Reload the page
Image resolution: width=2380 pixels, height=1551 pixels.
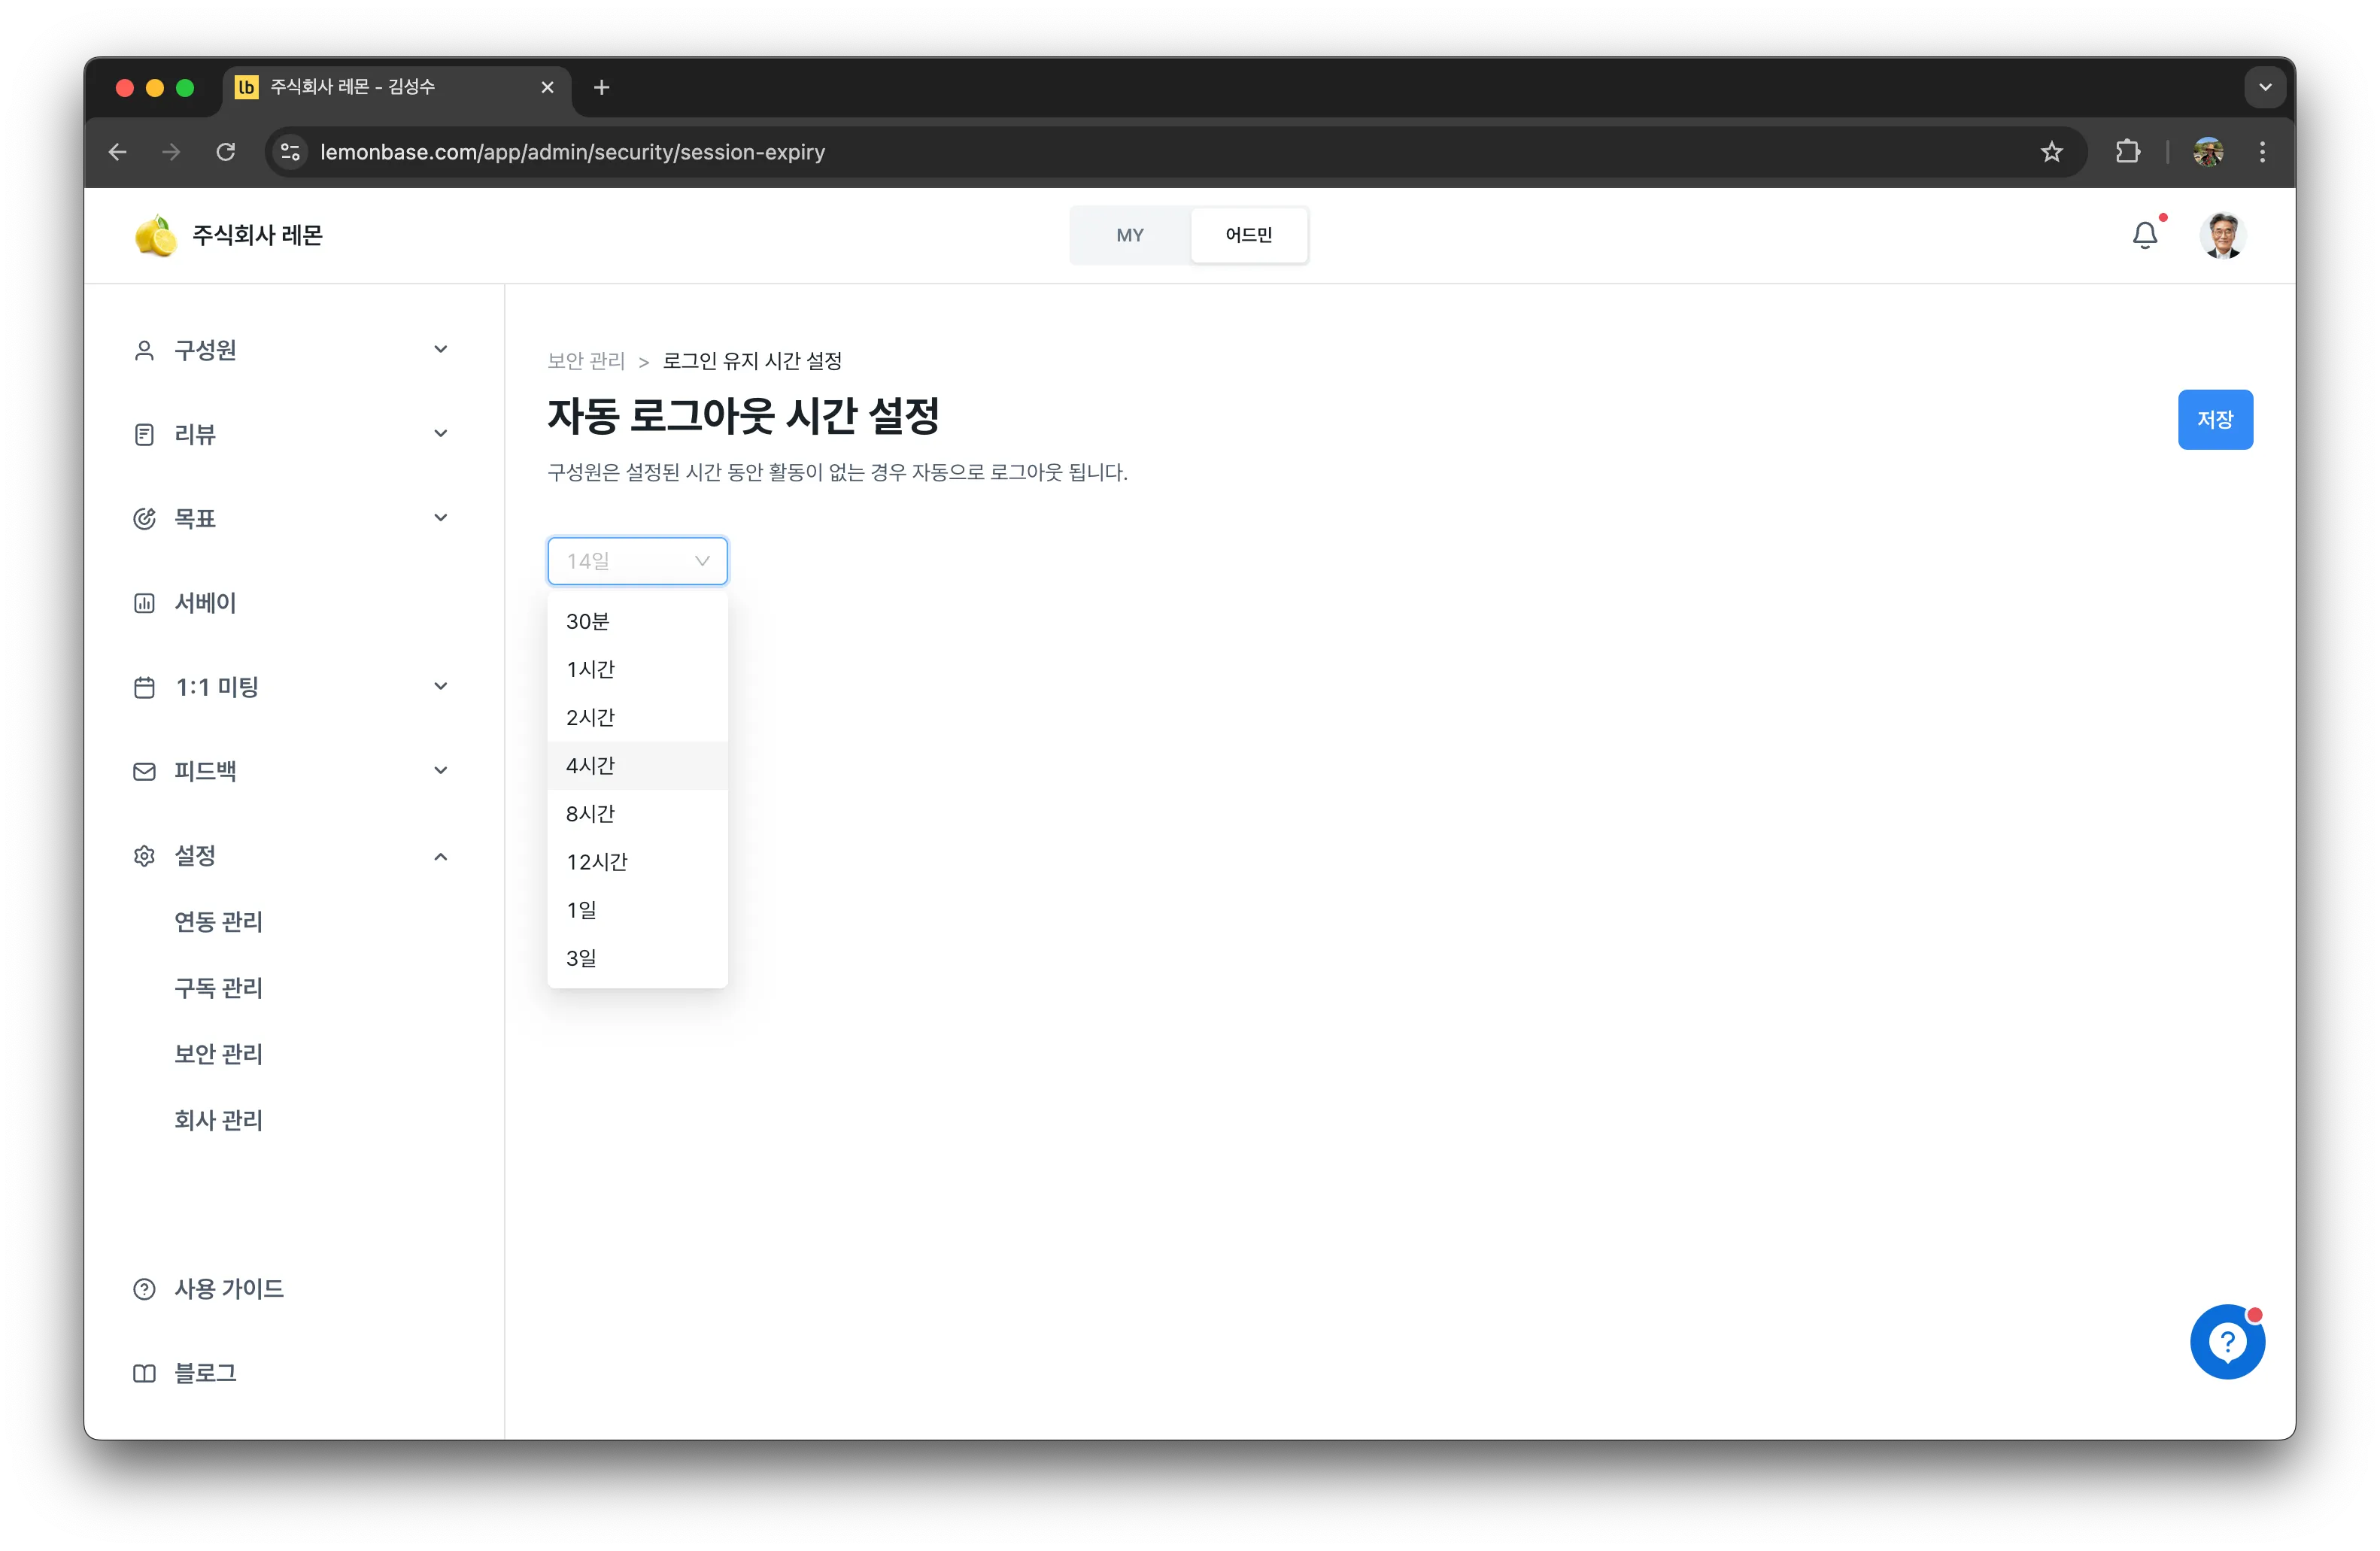226,152
